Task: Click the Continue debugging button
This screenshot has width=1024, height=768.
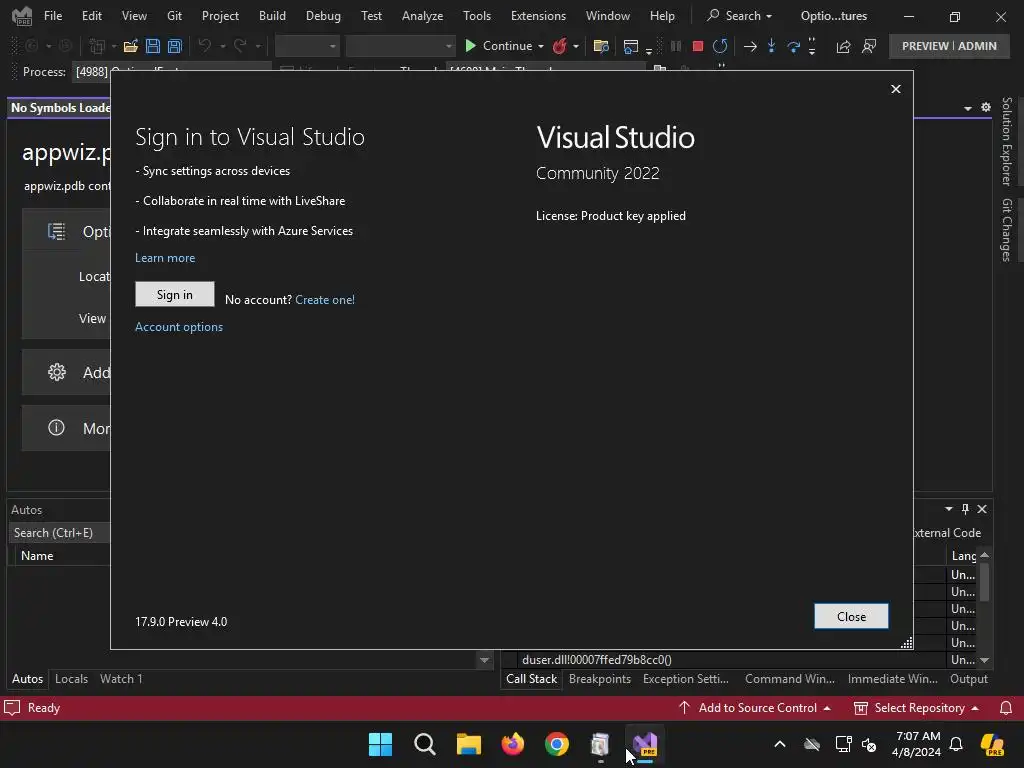Action: pyautogui.click(x=500, y=46)
